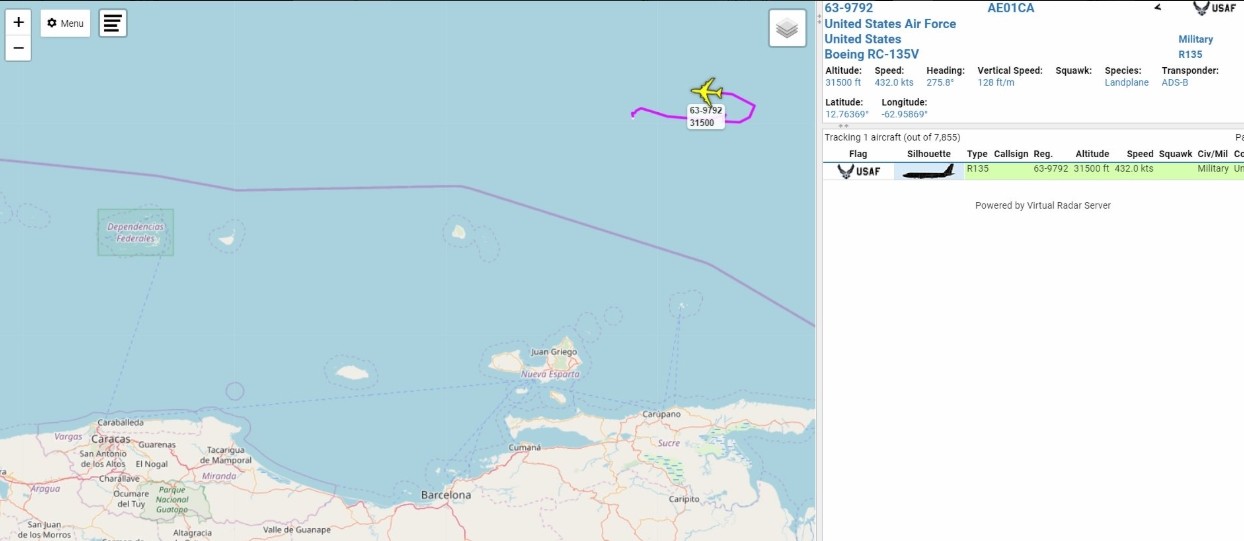
Task: Zoom in with the plus button
Action: pyautogui.click(x=18, y=22)
